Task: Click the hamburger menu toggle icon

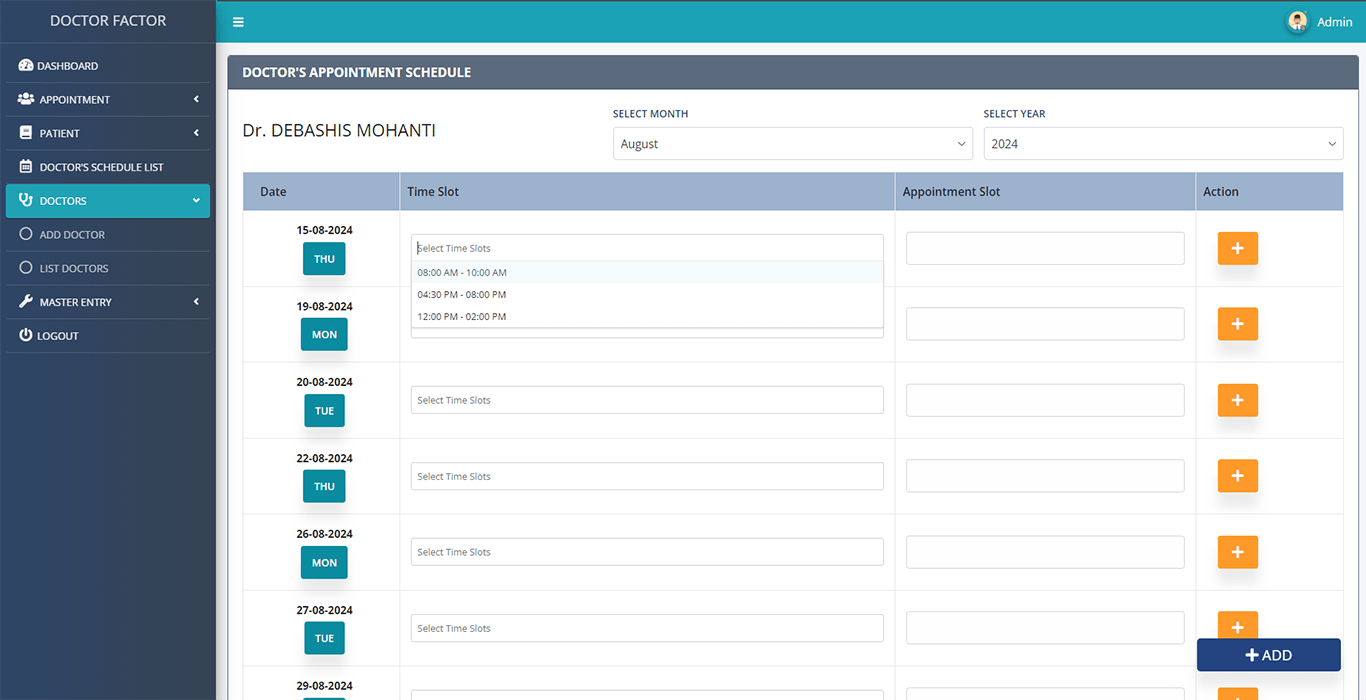Action: click(x=238, y=22)
